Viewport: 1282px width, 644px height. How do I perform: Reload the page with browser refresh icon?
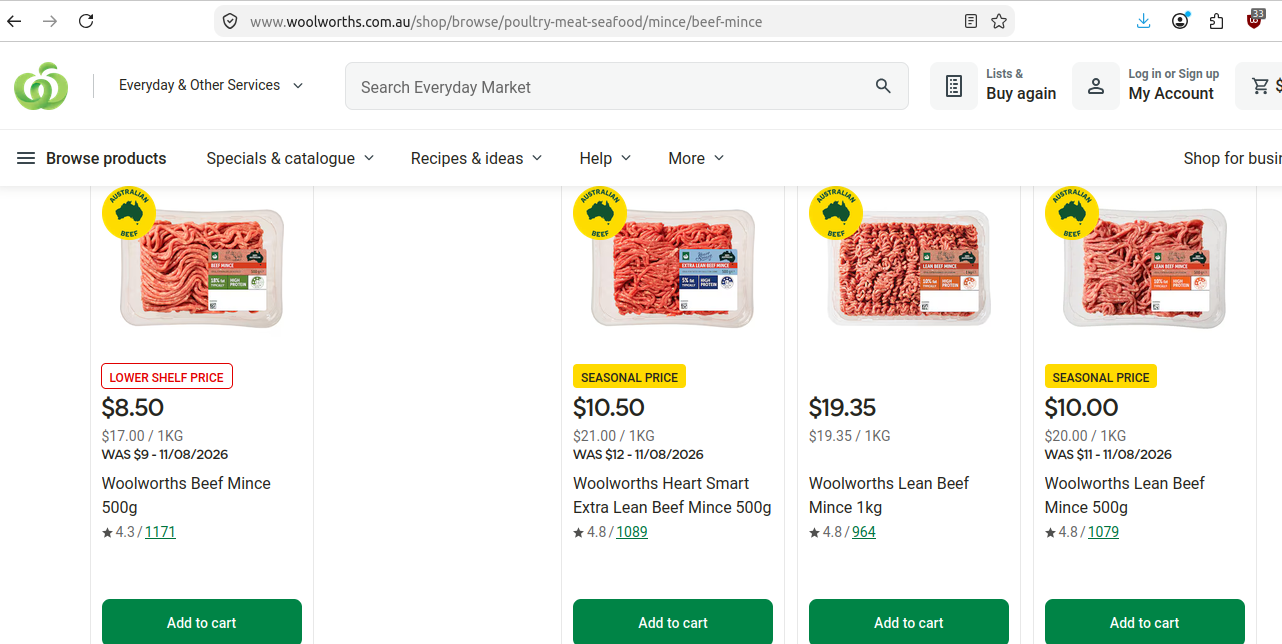[86, 21]
